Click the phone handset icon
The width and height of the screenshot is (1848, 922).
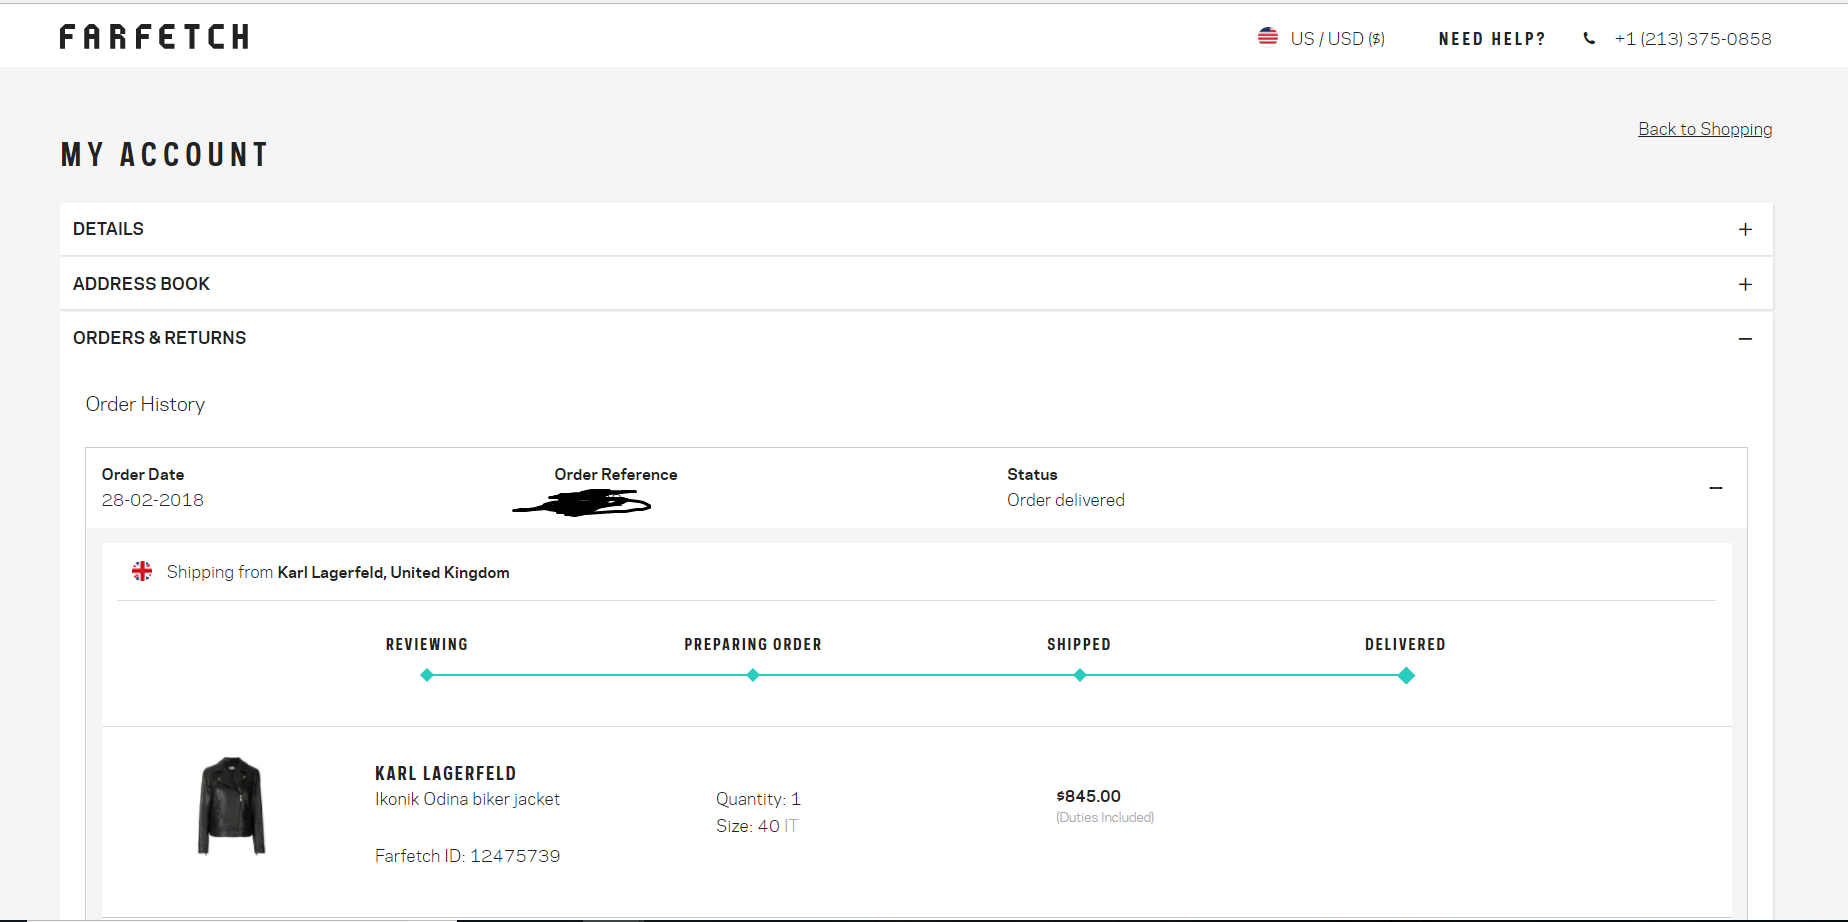(1589, 39)
